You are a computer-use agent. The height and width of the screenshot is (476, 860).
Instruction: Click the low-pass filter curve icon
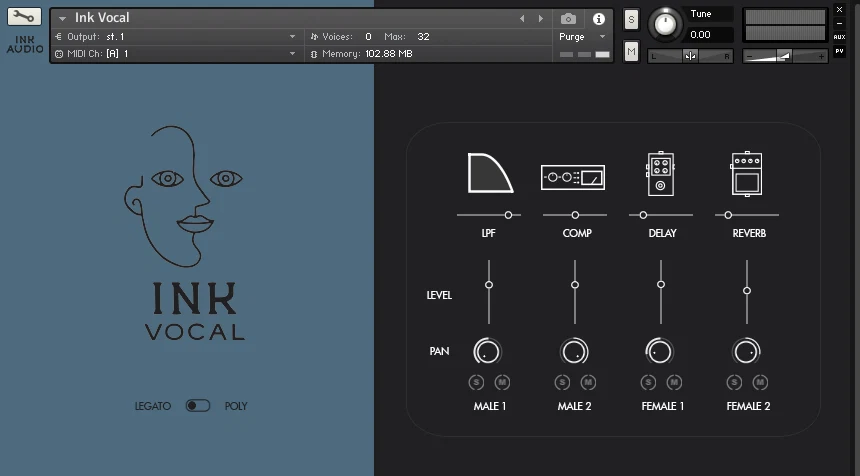click(x=490, y=173)
